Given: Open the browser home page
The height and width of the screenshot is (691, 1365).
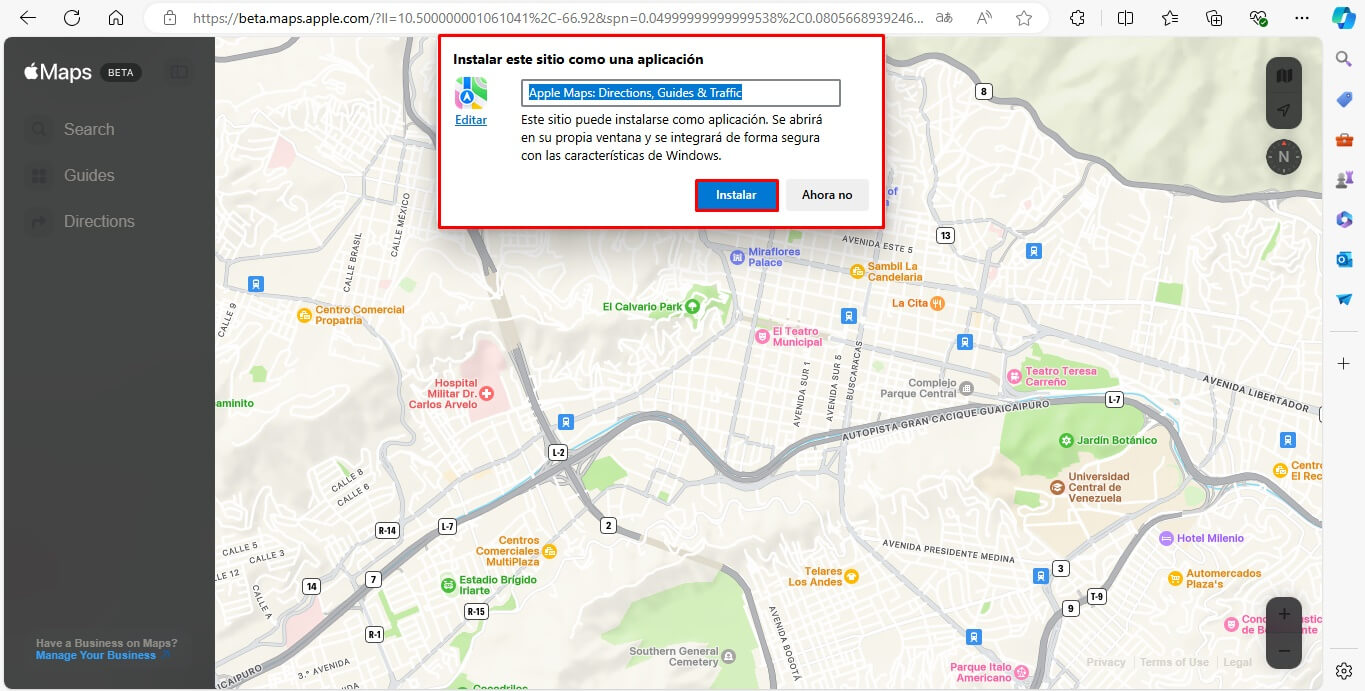Looking at the screenshot, I should coord(116,18).
